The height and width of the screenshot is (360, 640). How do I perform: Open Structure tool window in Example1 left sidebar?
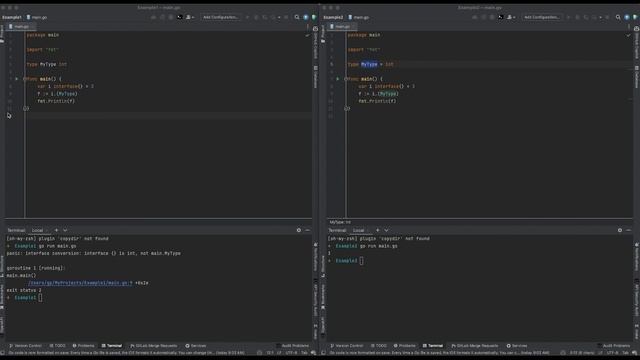2,267
